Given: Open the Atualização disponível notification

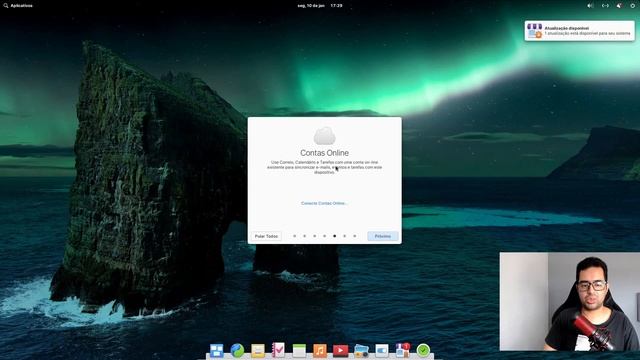Looking at the screenshot, I should click(x=580, y=31).
